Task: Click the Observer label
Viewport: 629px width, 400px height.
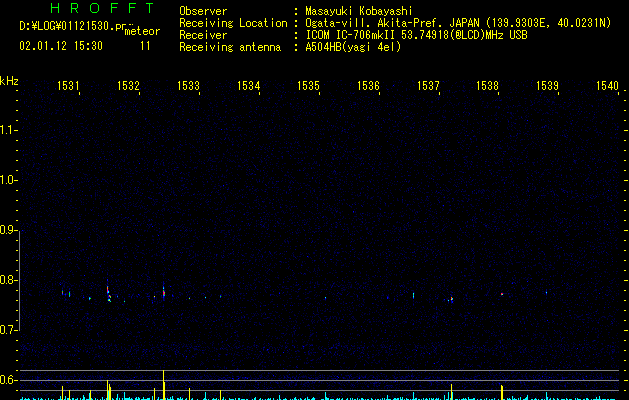Action: point(203,11)
